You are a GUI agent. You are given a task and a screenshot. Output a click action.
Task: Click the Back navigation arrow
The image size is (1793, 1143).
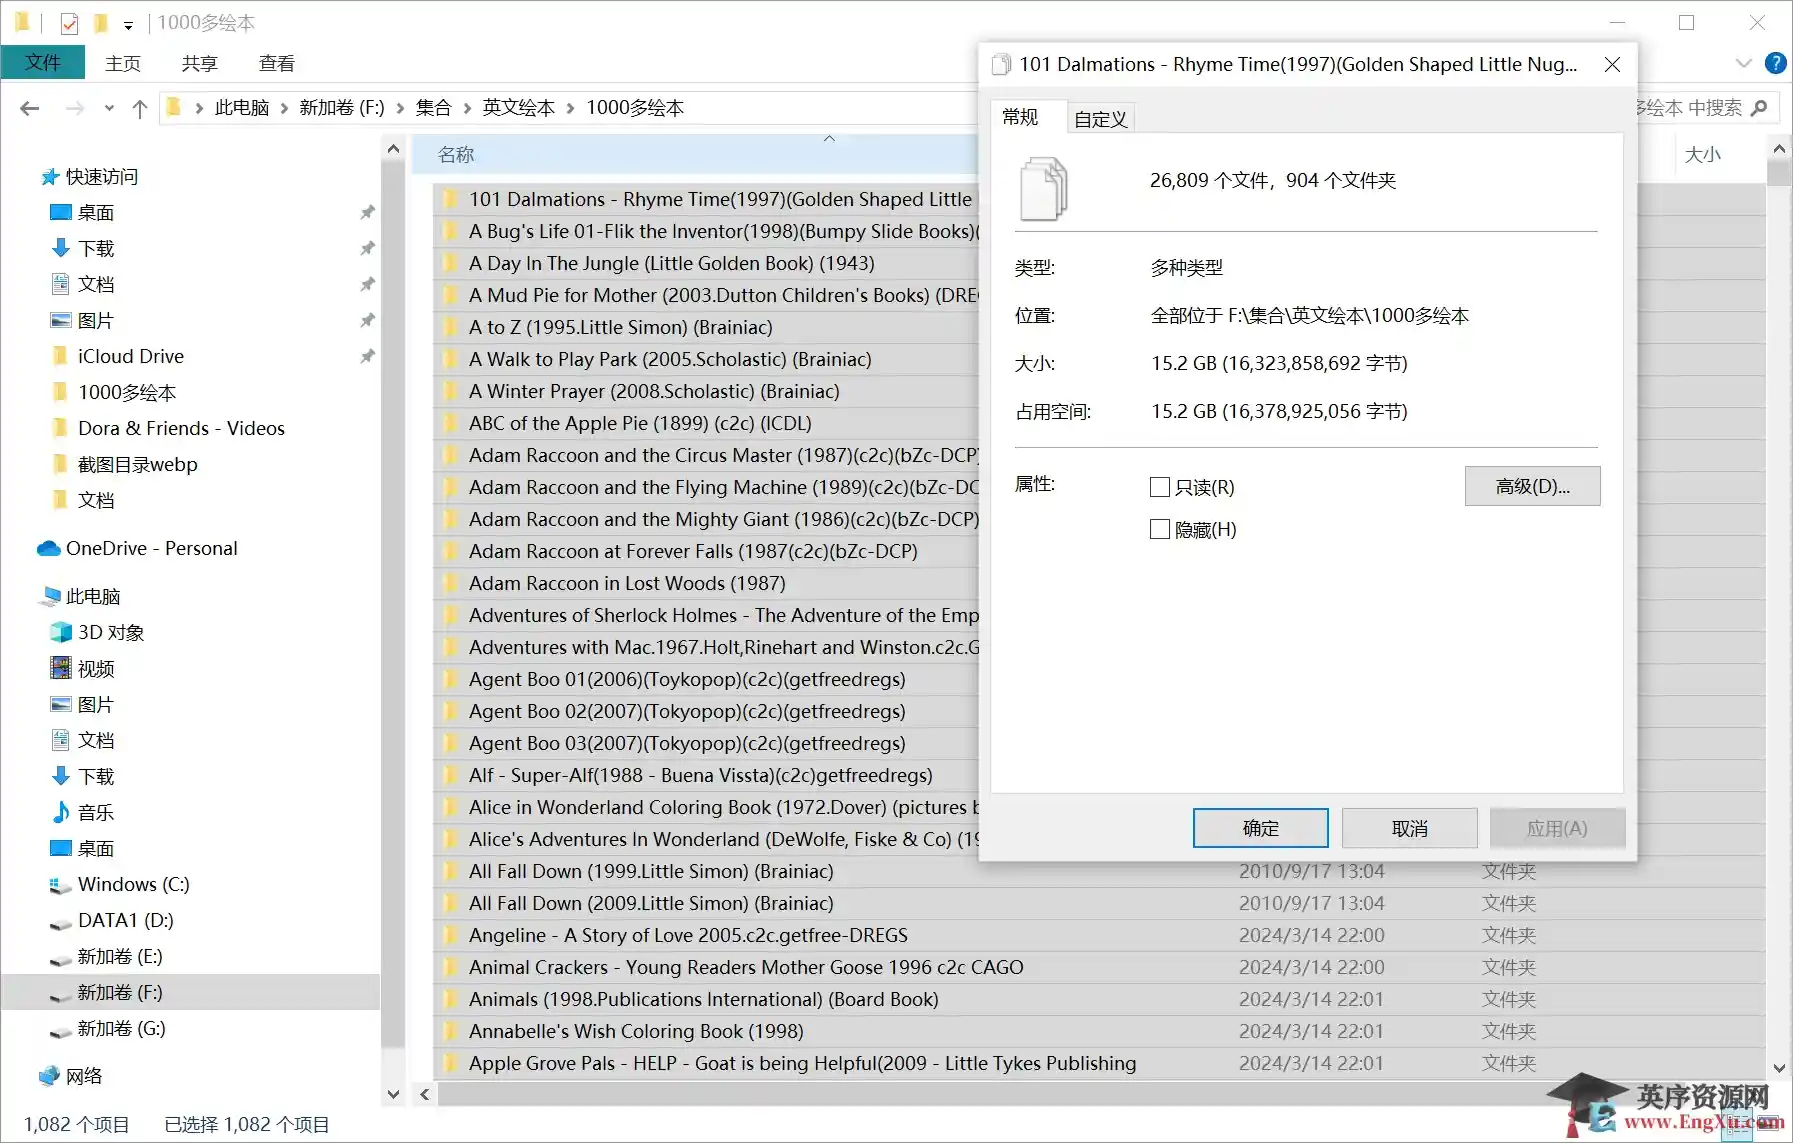30,108
